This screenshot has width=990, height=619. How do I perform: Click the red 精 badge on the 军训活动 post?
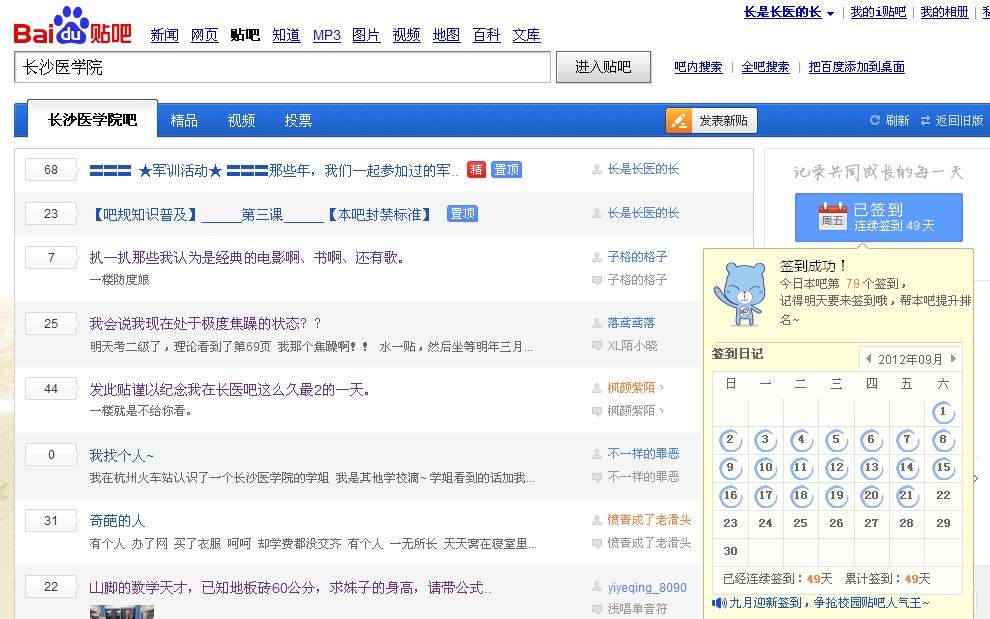(x=477, y=169)
